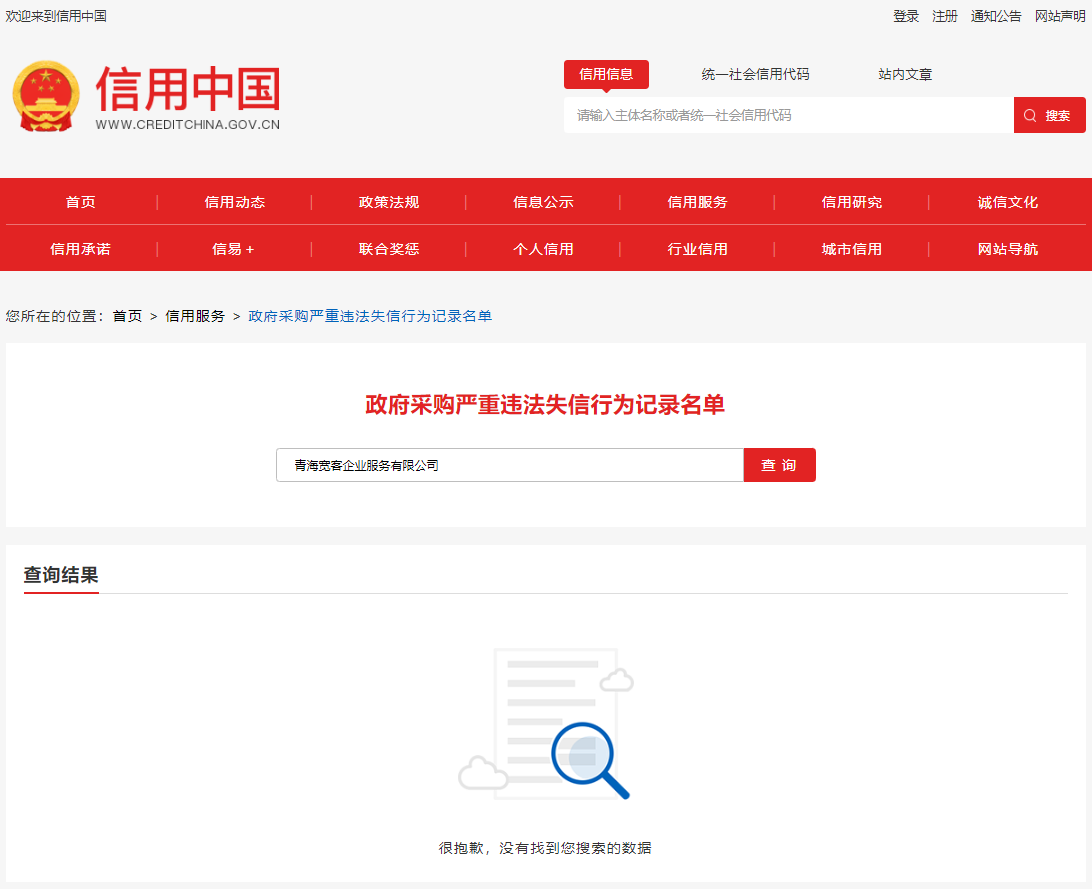Open the 信用承诺 menu item

tap(81, 249)
